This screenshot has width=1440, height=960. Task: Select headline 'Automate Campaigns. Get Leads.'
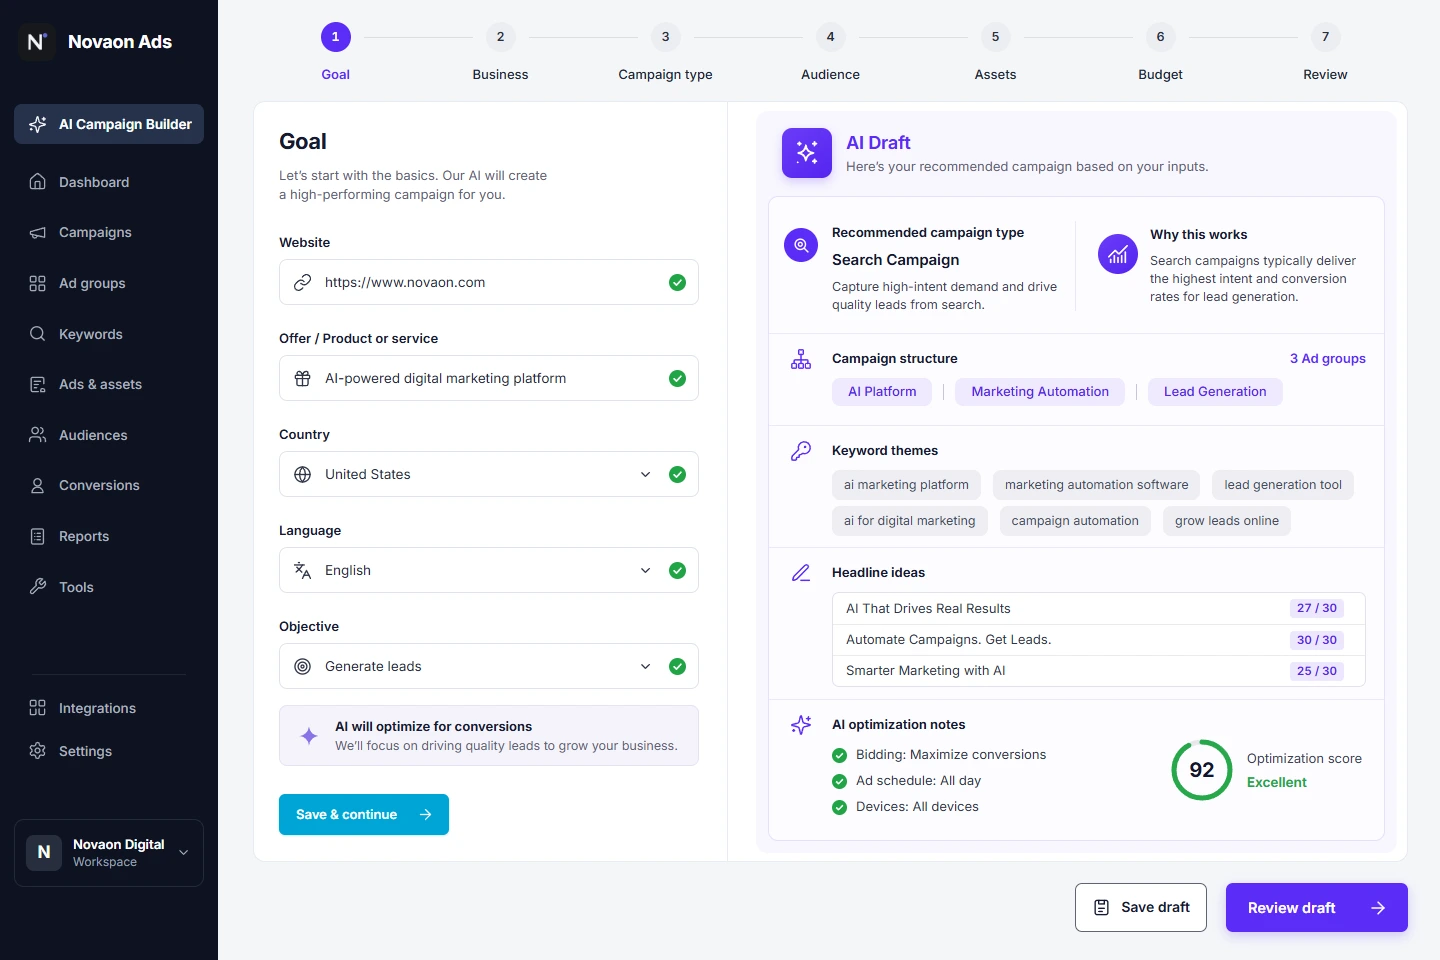pos(1098,640)
